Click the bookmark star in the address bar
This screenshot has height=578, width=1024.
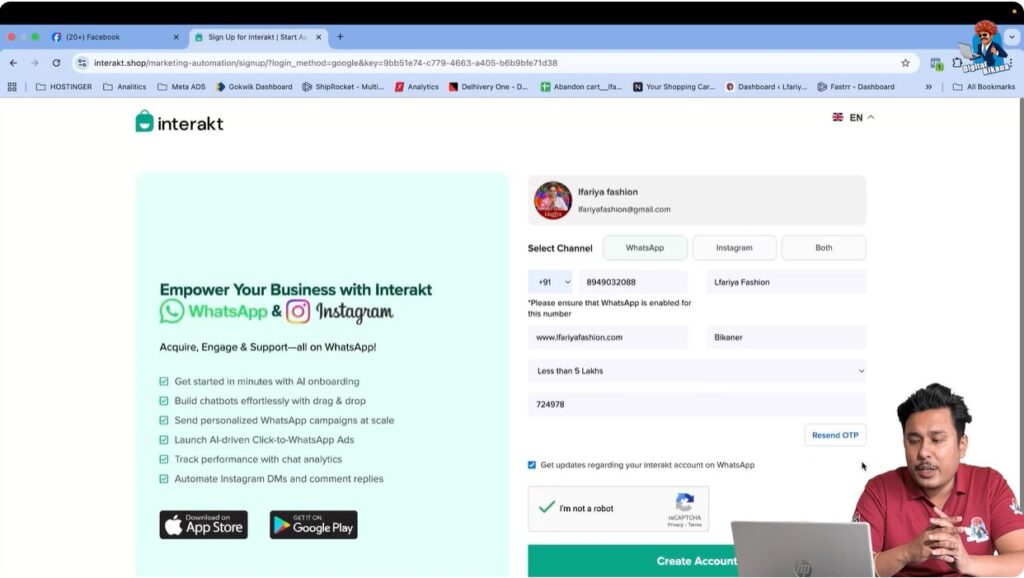pos(903,61)
